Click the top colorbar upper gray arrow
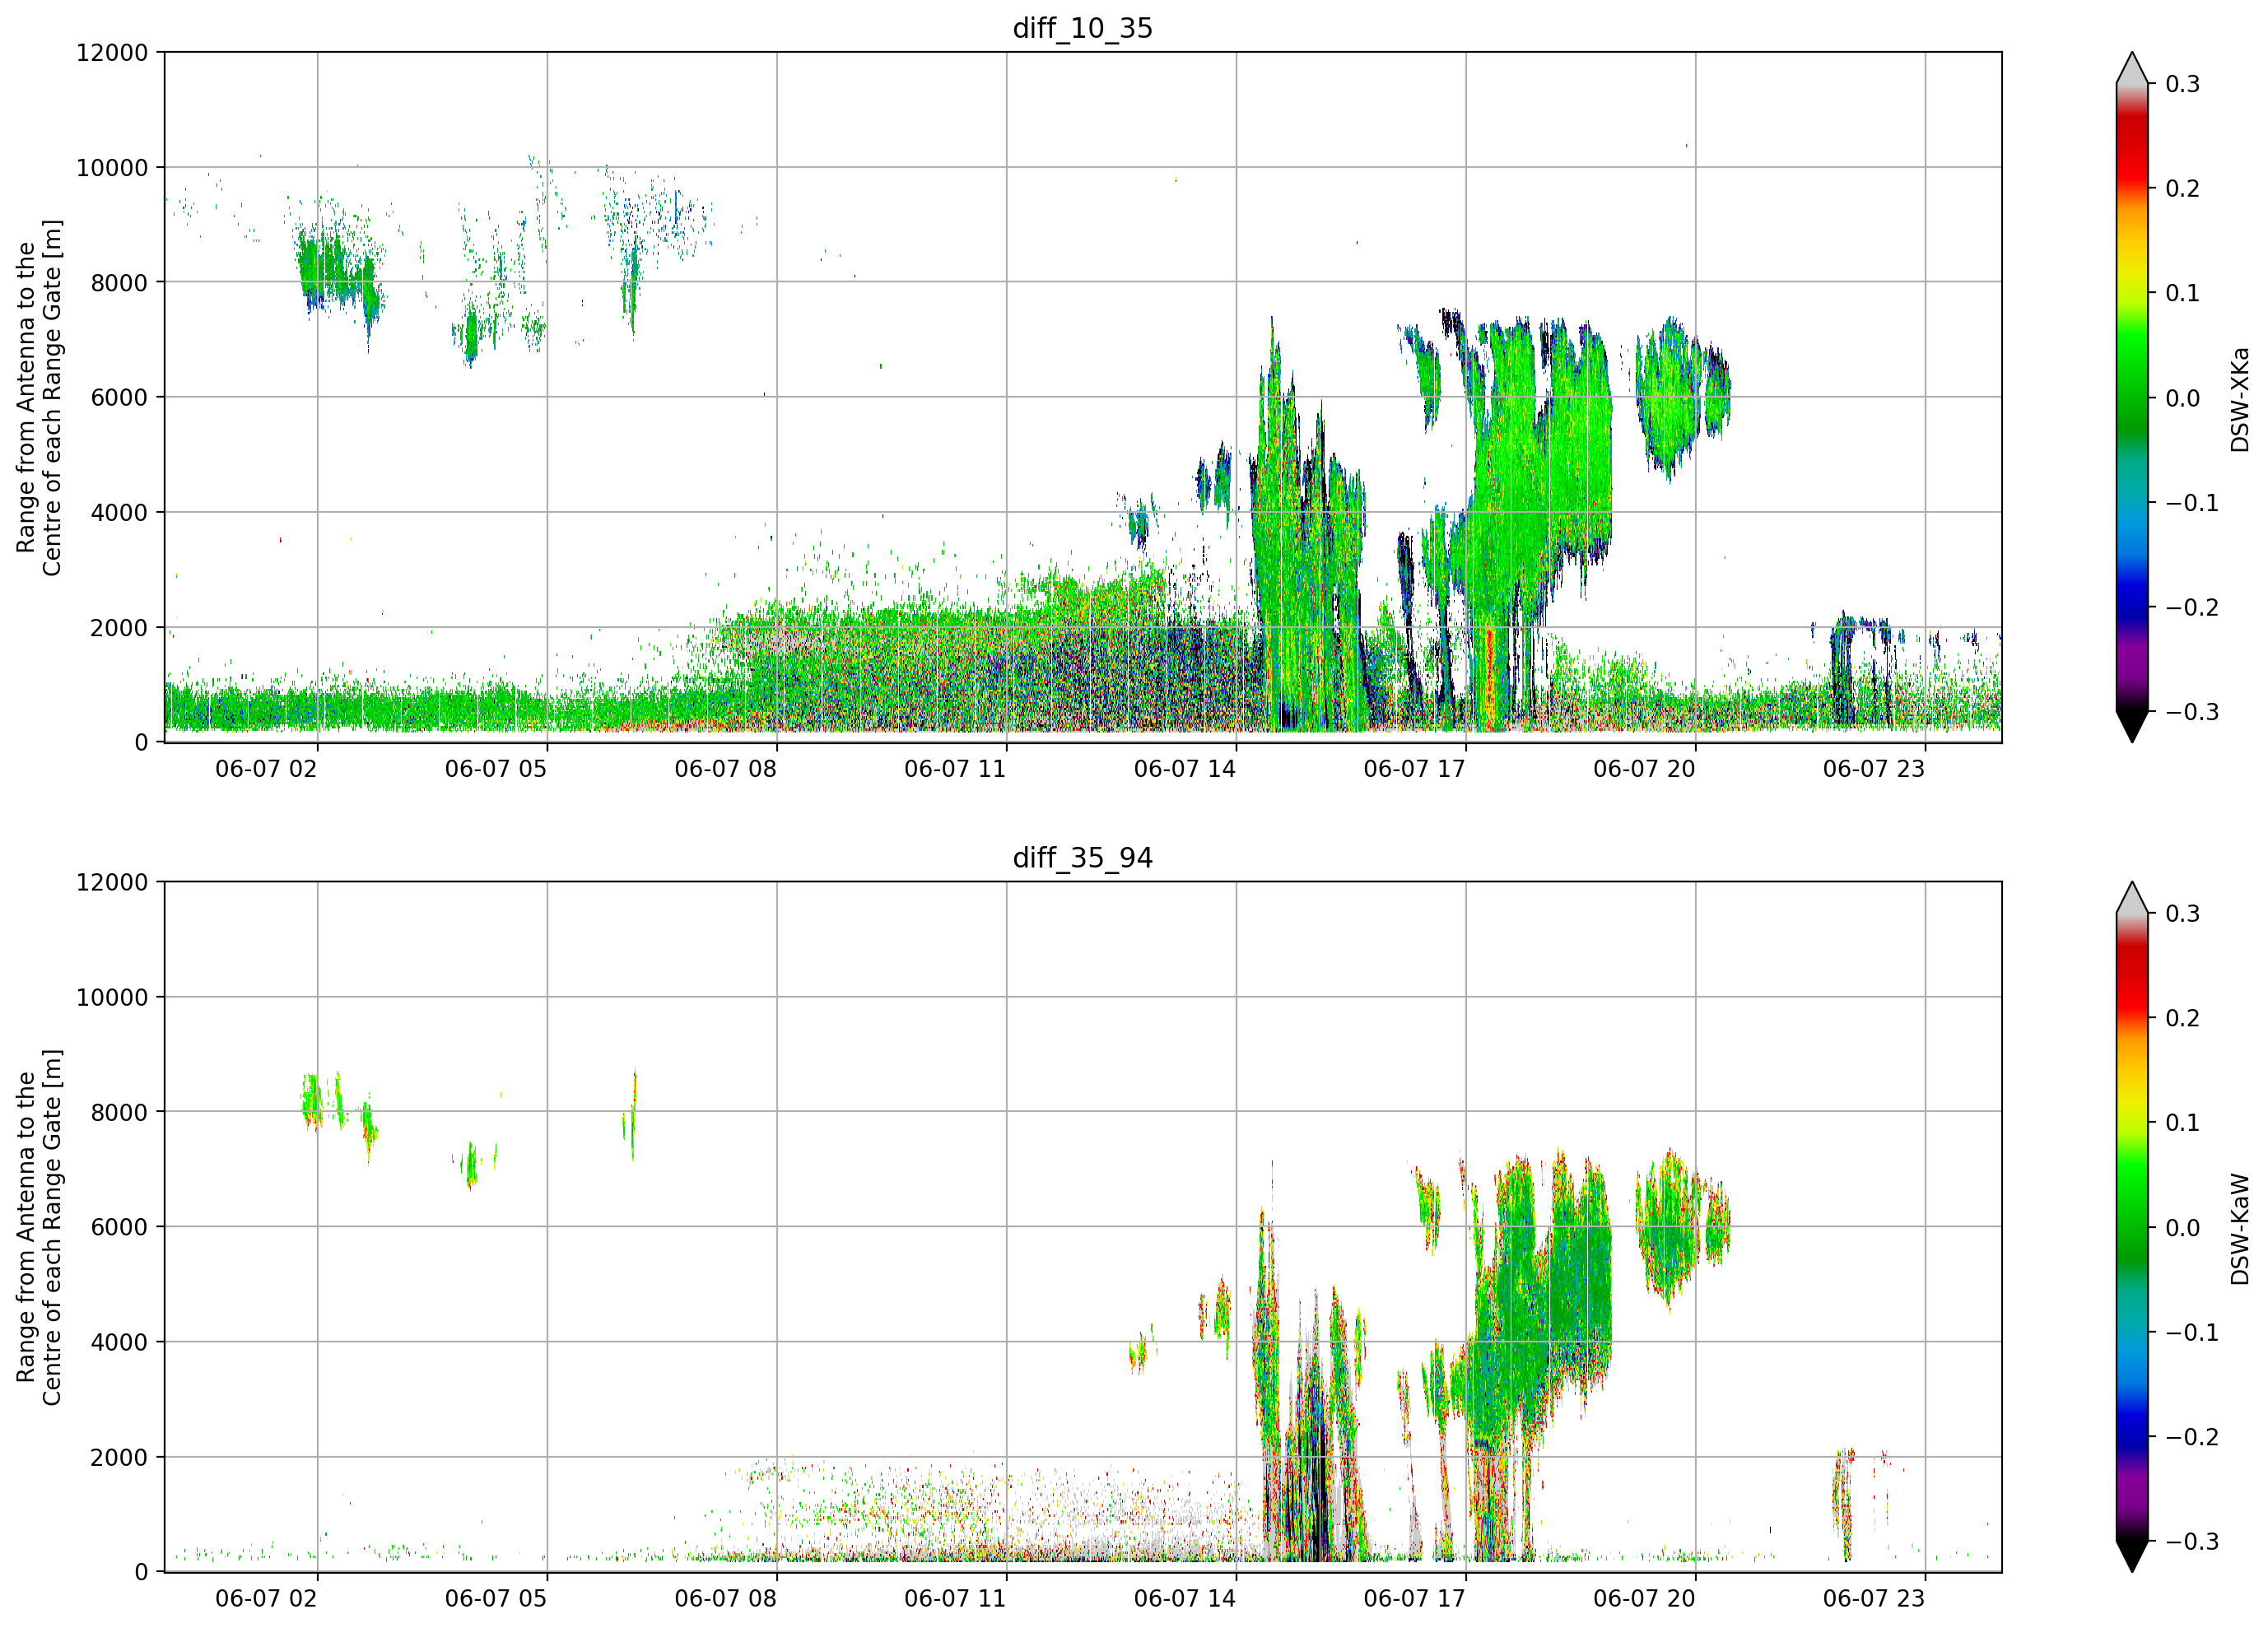This screenshot has height=1628, width=2268. click(x=2132, y=68)
